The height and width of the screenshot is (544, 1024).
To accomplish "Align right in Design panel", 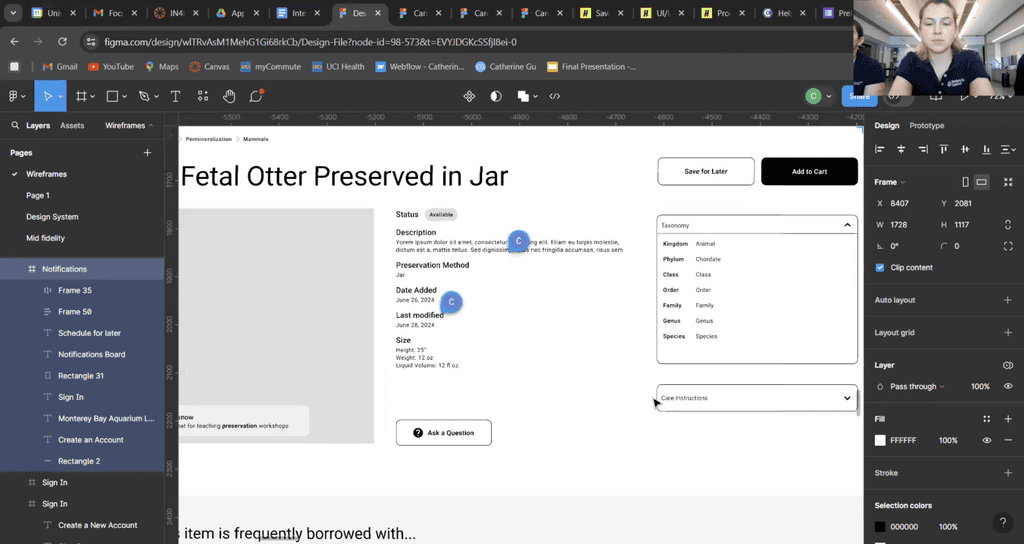I will point(923,150).
